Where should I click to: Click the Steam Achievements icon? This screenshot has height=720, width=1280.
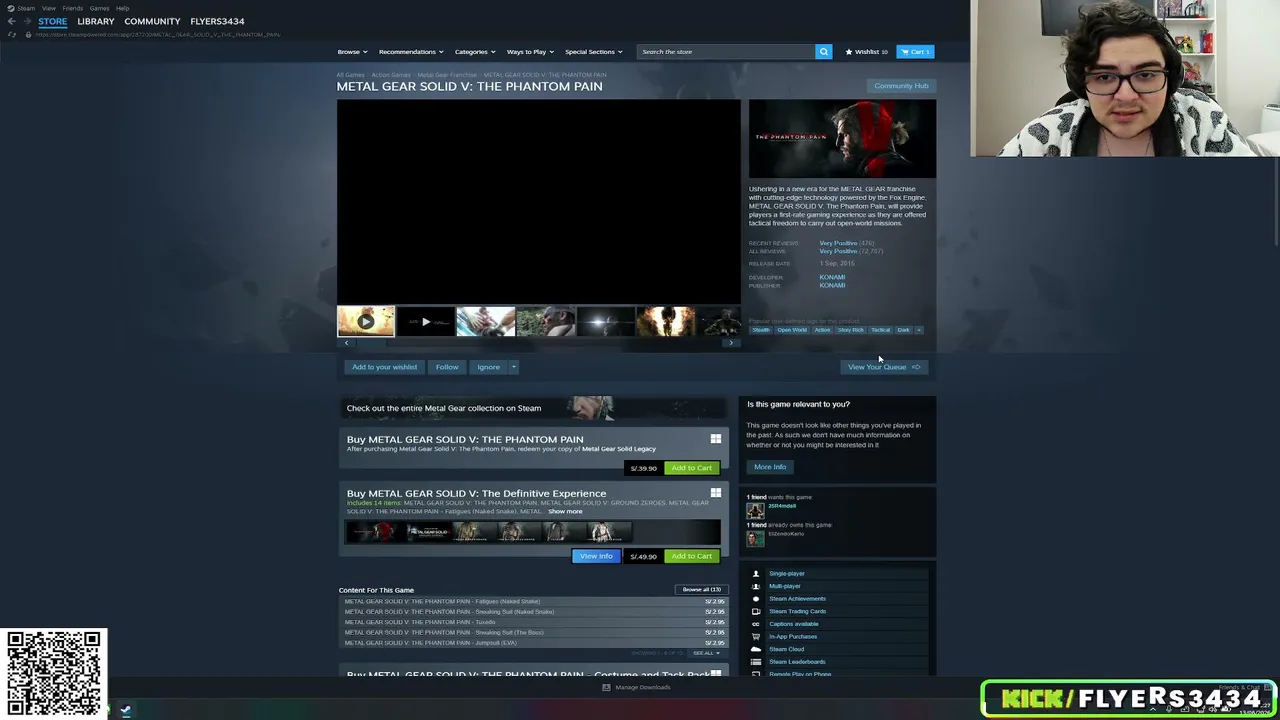point(756,599)
